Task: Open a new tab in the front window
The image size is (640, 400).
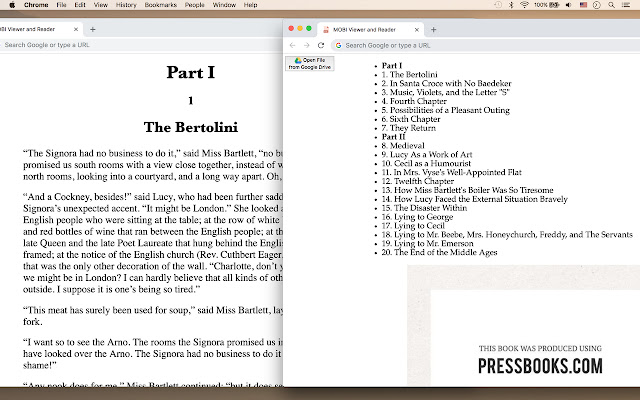Action: click(433, 30)
